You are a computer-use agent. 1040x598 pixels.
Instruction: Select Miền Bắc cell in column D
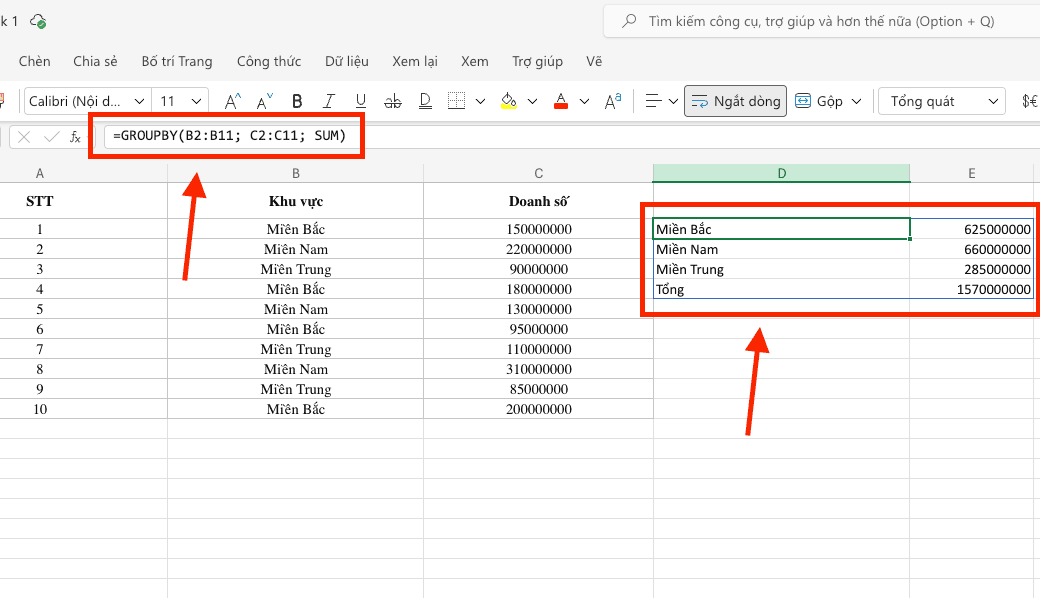tap(781, 229)
